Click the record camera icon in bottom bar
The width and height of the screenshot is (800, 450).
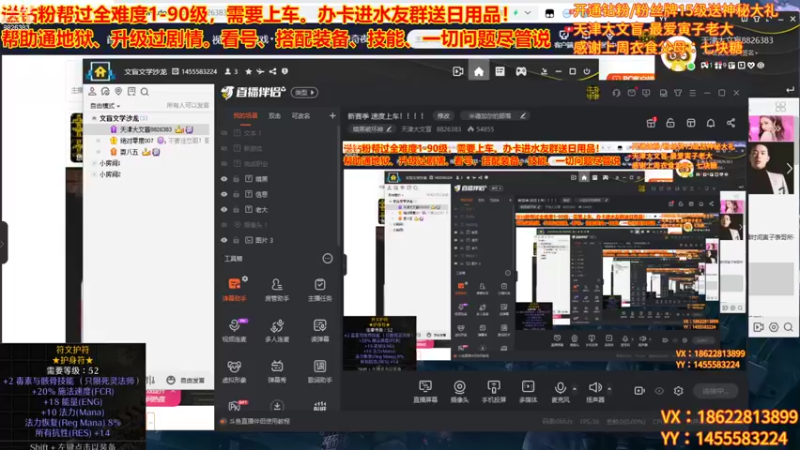tap(639, 391)
